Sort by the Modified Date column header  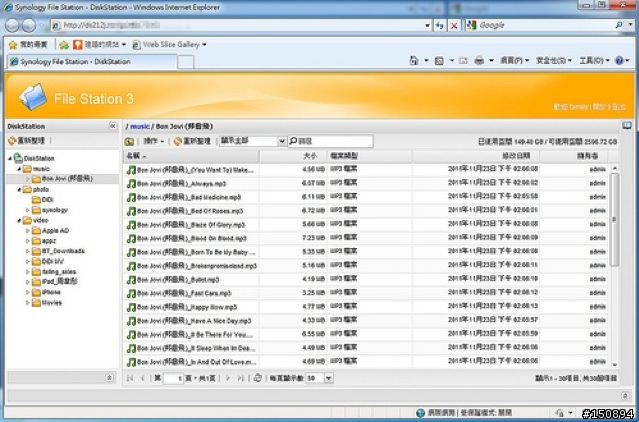tap(476, 156)
